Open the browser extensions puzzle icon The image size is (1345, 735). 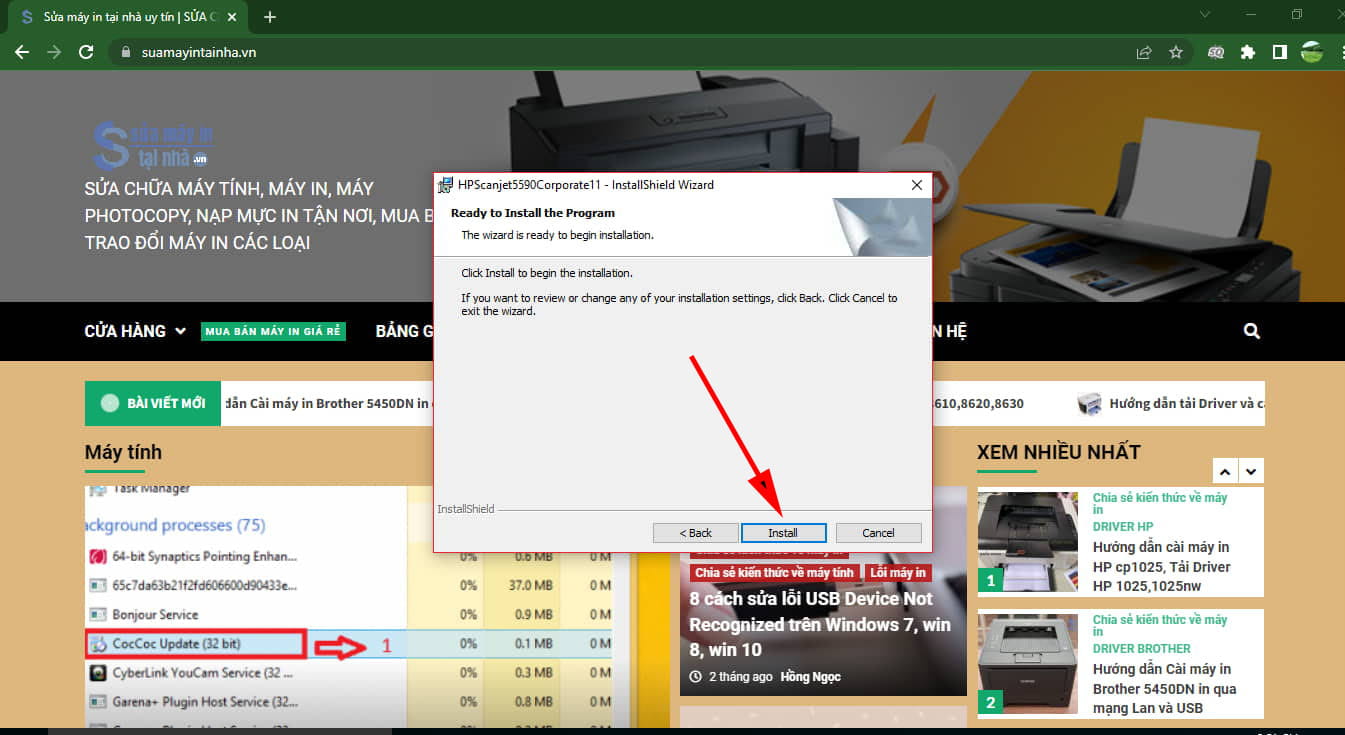pyautogui.click(x=1247, y=52)
